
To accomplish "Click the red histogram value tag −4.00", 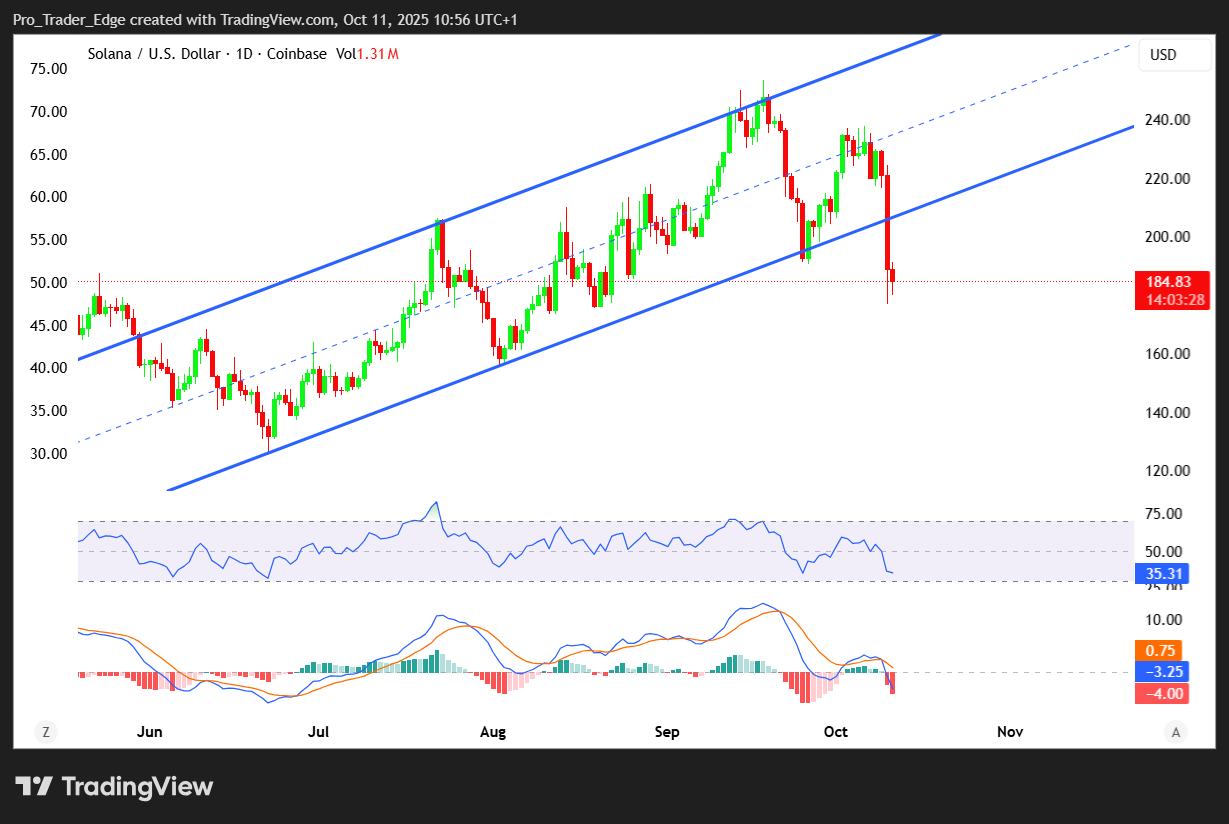I will click(1160, 693).
